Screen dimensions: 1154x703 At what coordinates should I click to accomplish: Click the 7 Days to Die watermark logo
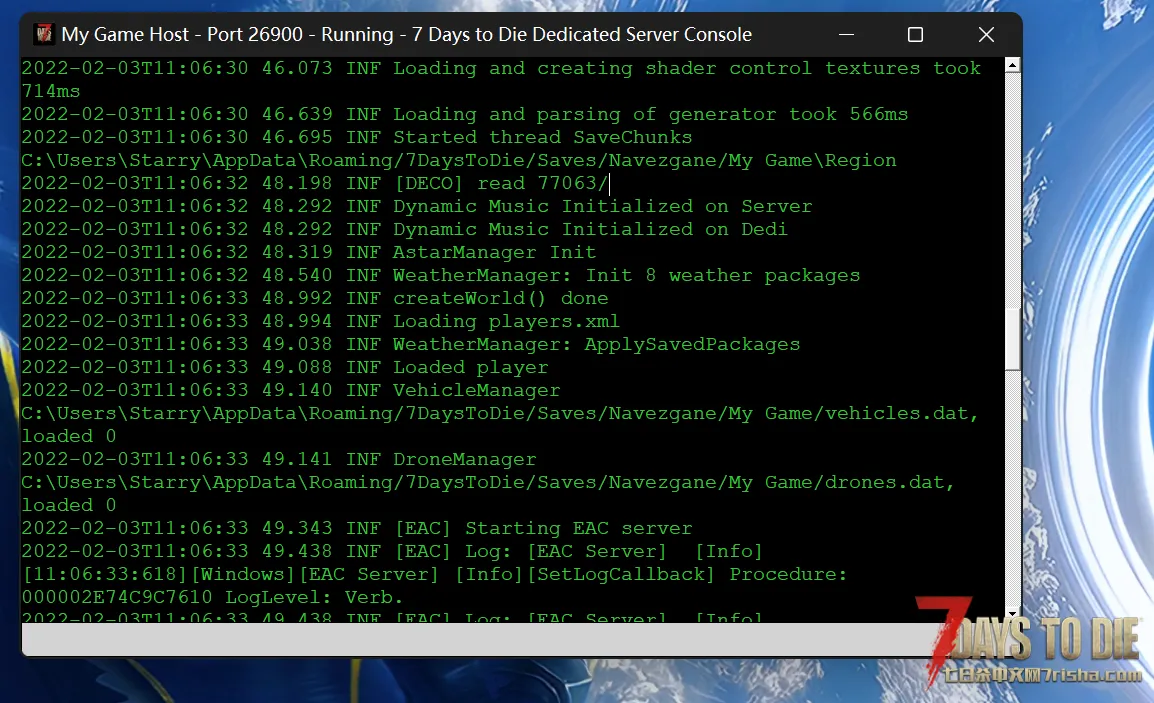coord(1030,639)
